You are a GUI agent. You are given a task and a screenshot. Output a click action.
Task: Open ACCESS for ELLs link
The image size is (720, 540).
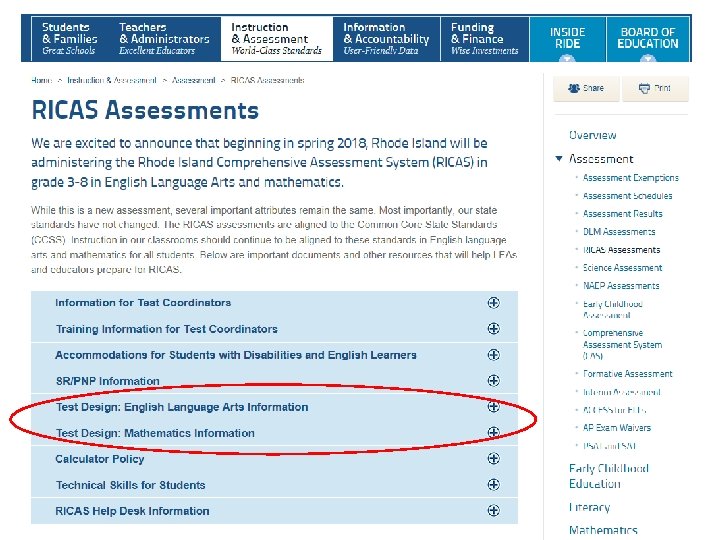614,410
